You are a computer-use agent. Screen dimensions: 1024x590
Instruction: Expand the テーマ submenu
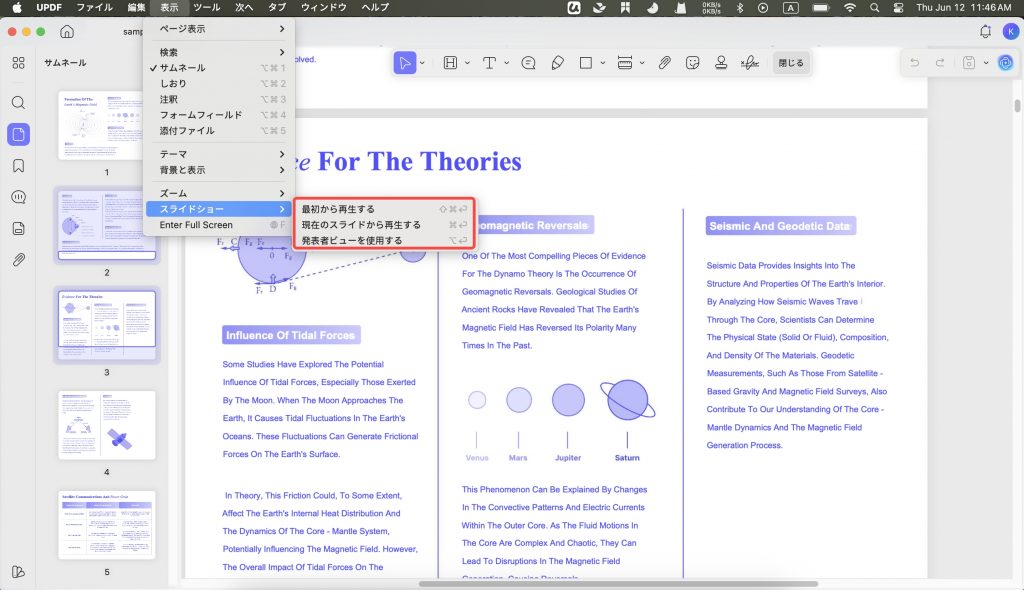point(219,154)
